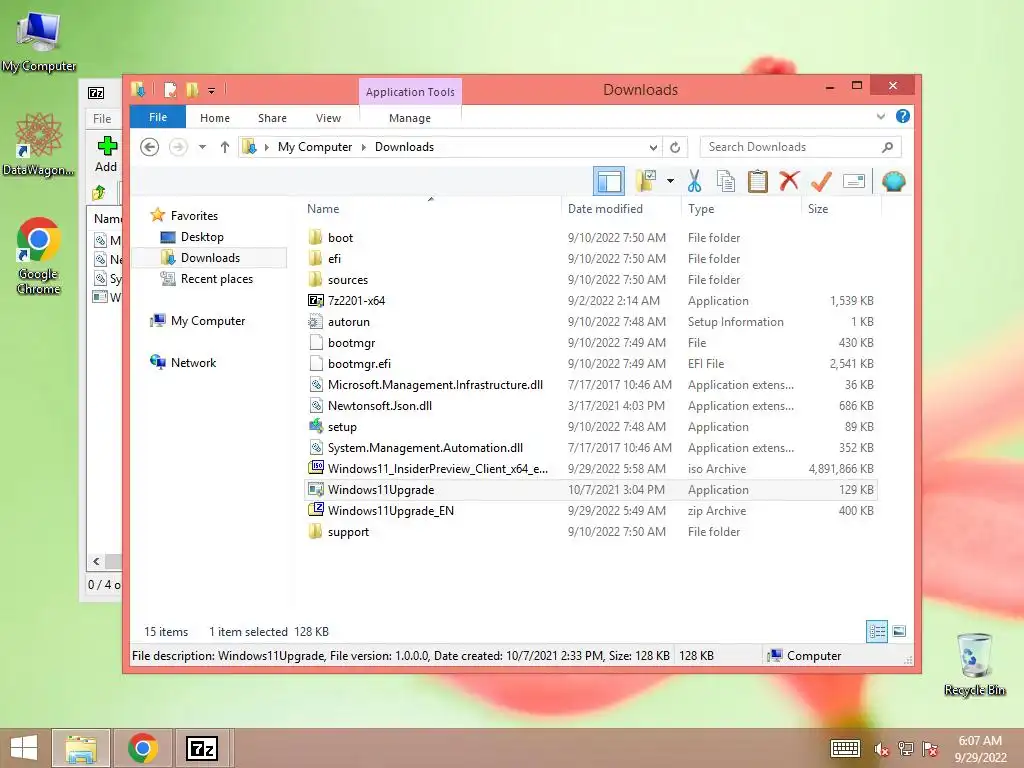Go up one level with Up arrow
Screen dimensions: 1024x768
pos(225,147)
